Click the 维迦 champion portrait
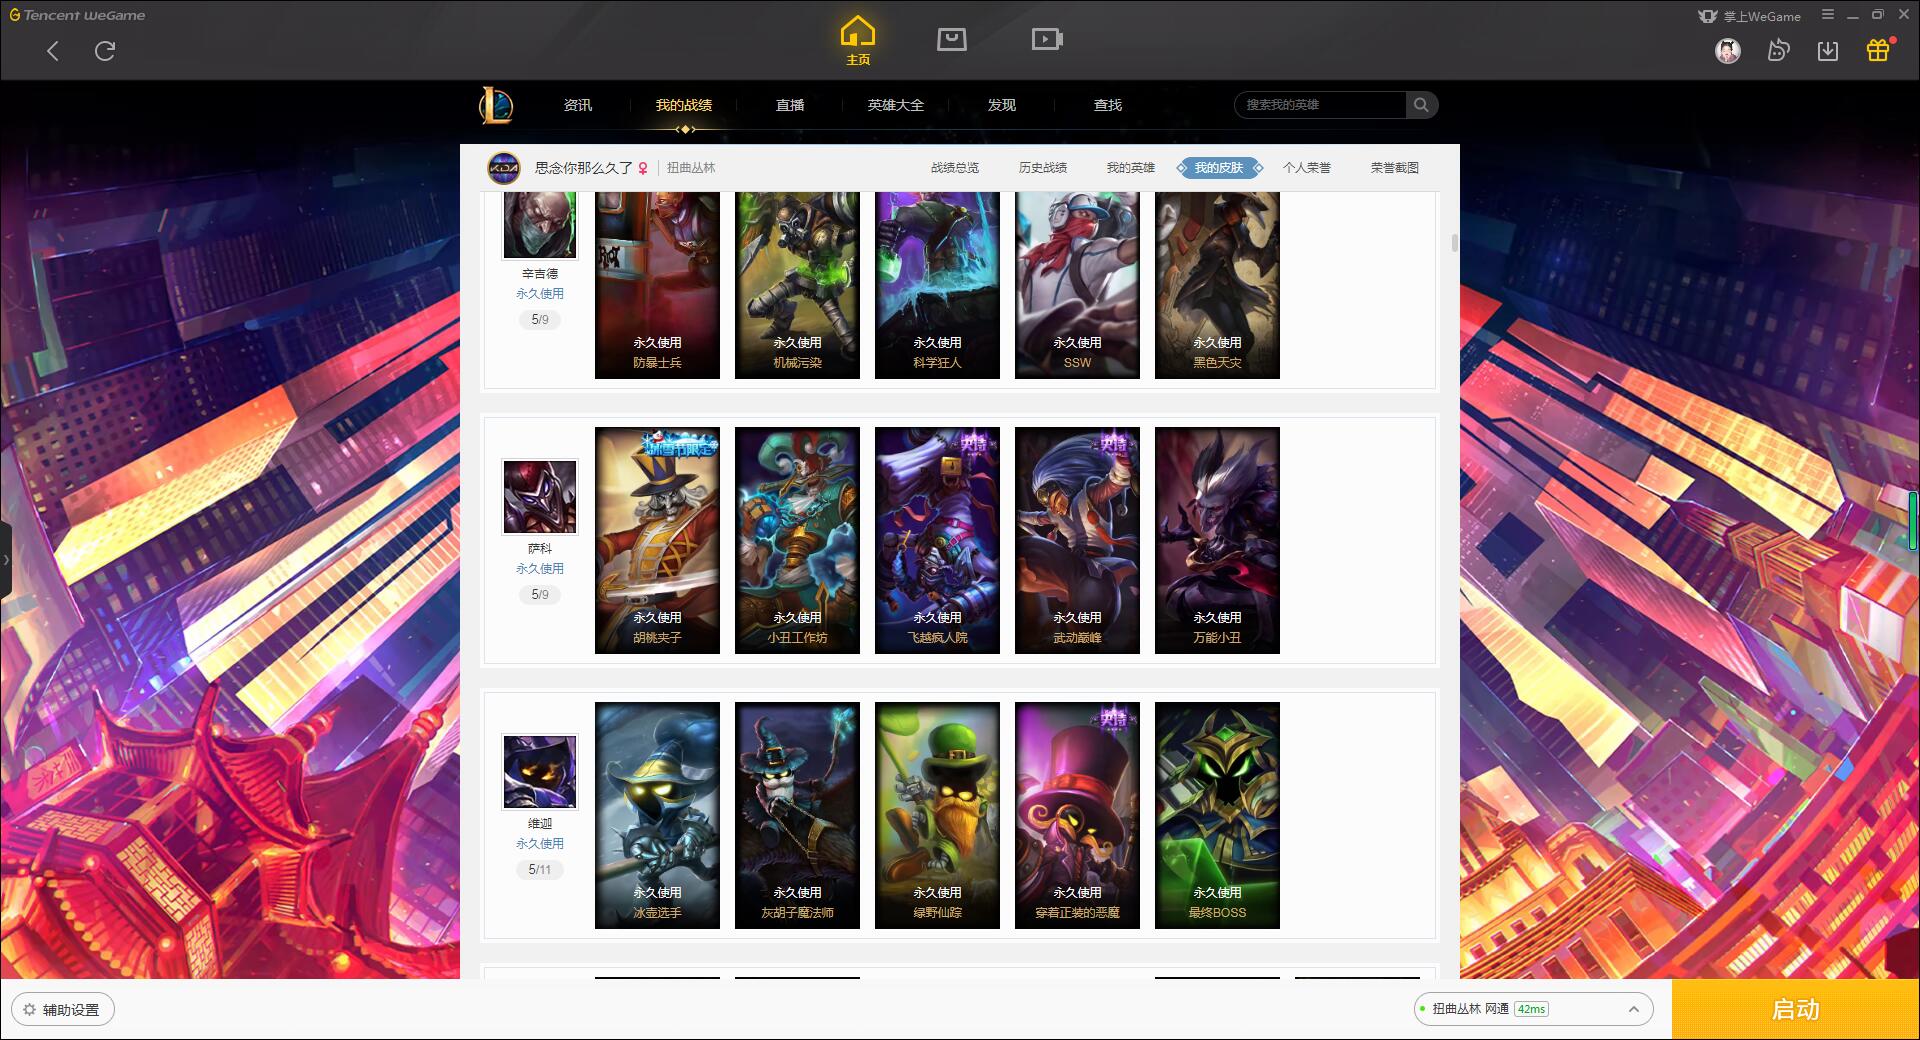This screenshot has height=1040, width=1920. click(x=540, y=772)
